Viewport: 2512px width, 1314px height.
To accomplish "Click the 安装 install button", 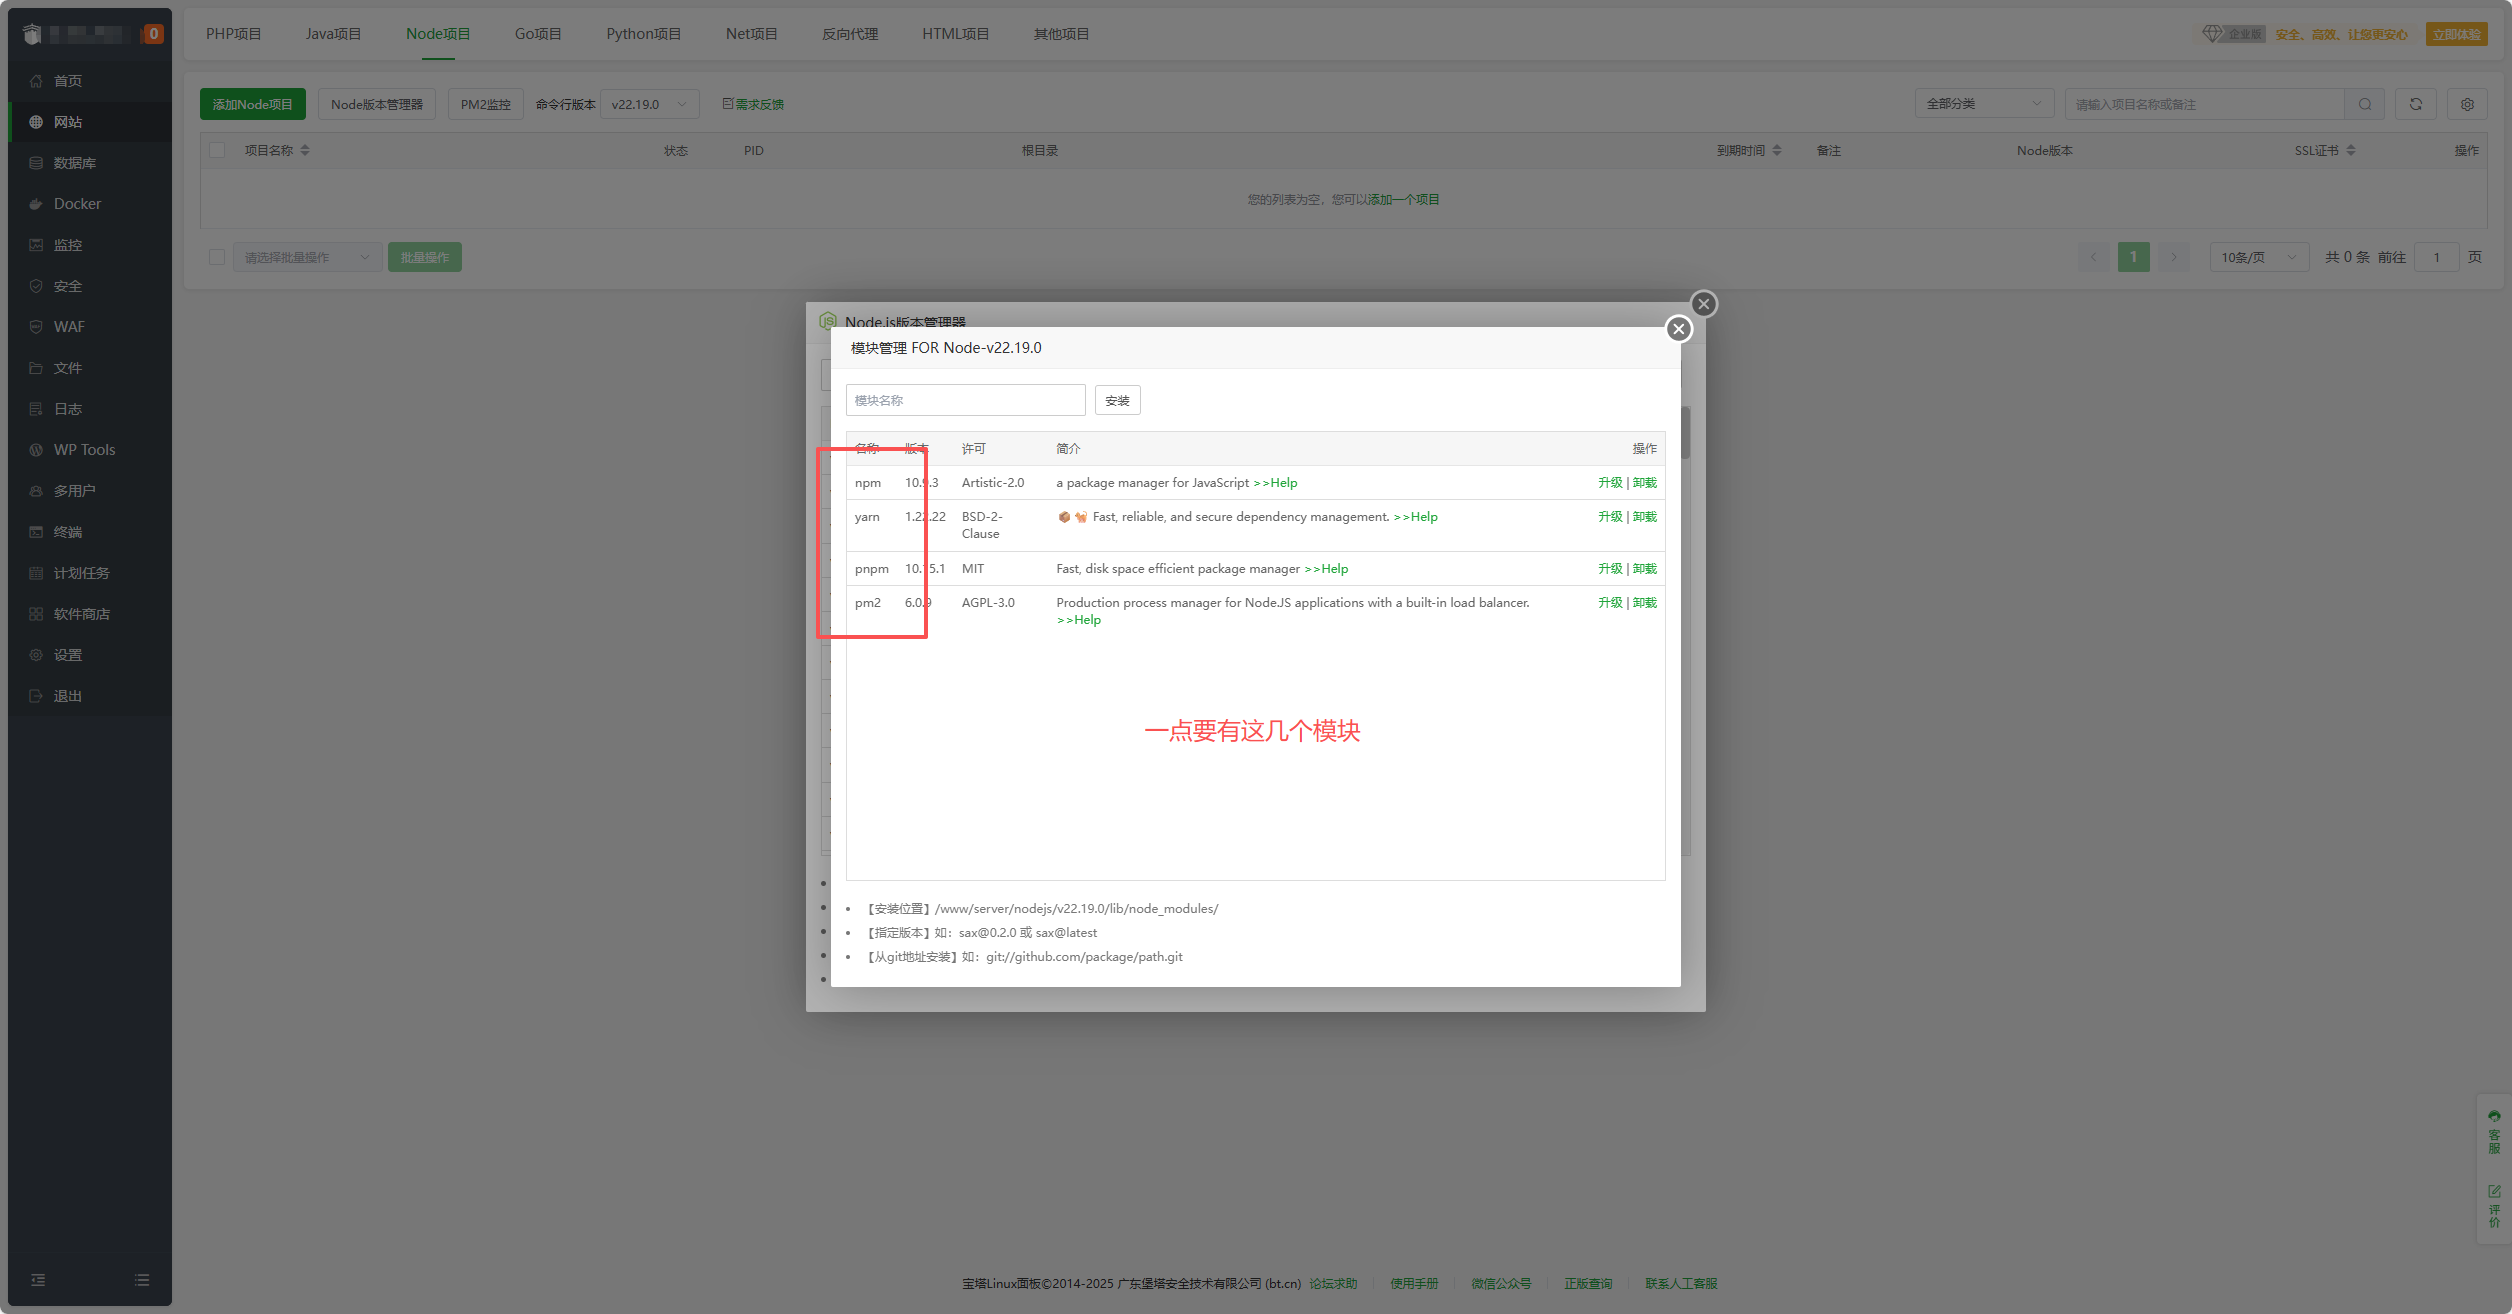I will (1117, 400).
